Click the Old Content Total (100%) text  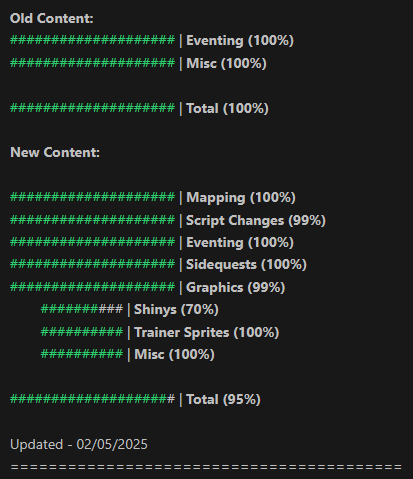(x=227, y=108)
